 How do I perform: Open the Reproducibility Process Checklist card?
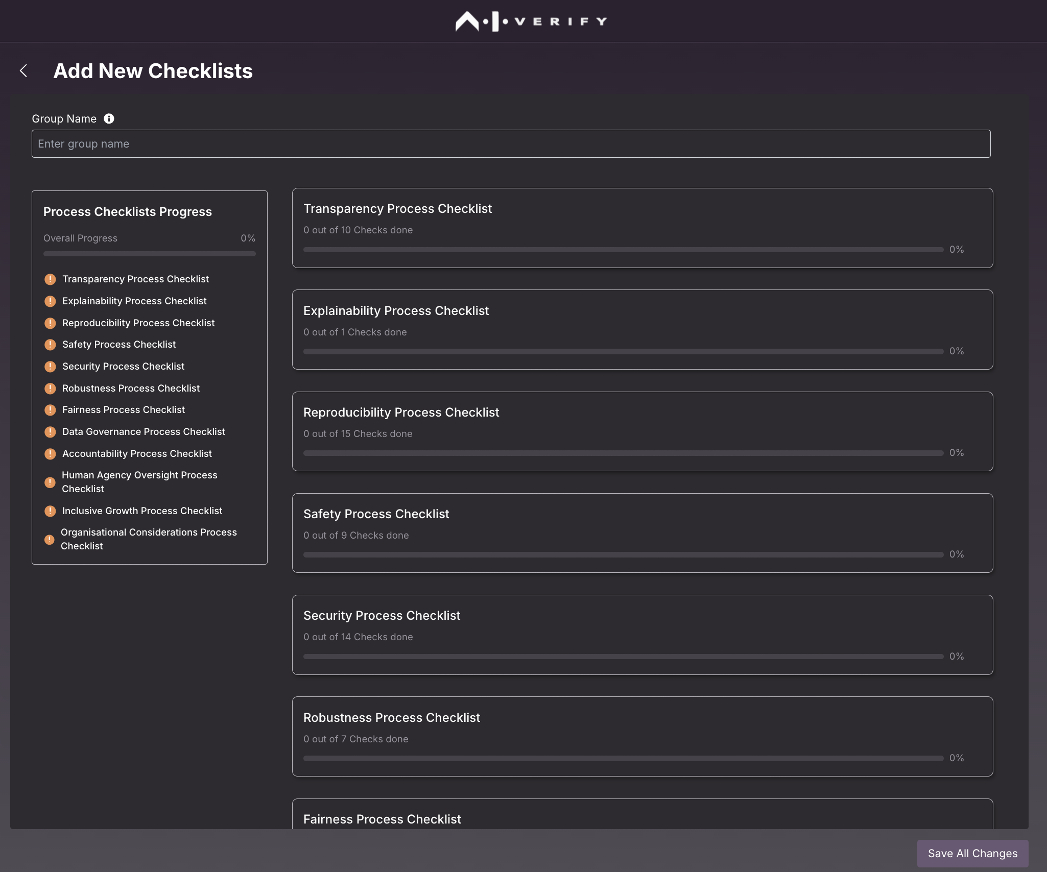[642, 431]
